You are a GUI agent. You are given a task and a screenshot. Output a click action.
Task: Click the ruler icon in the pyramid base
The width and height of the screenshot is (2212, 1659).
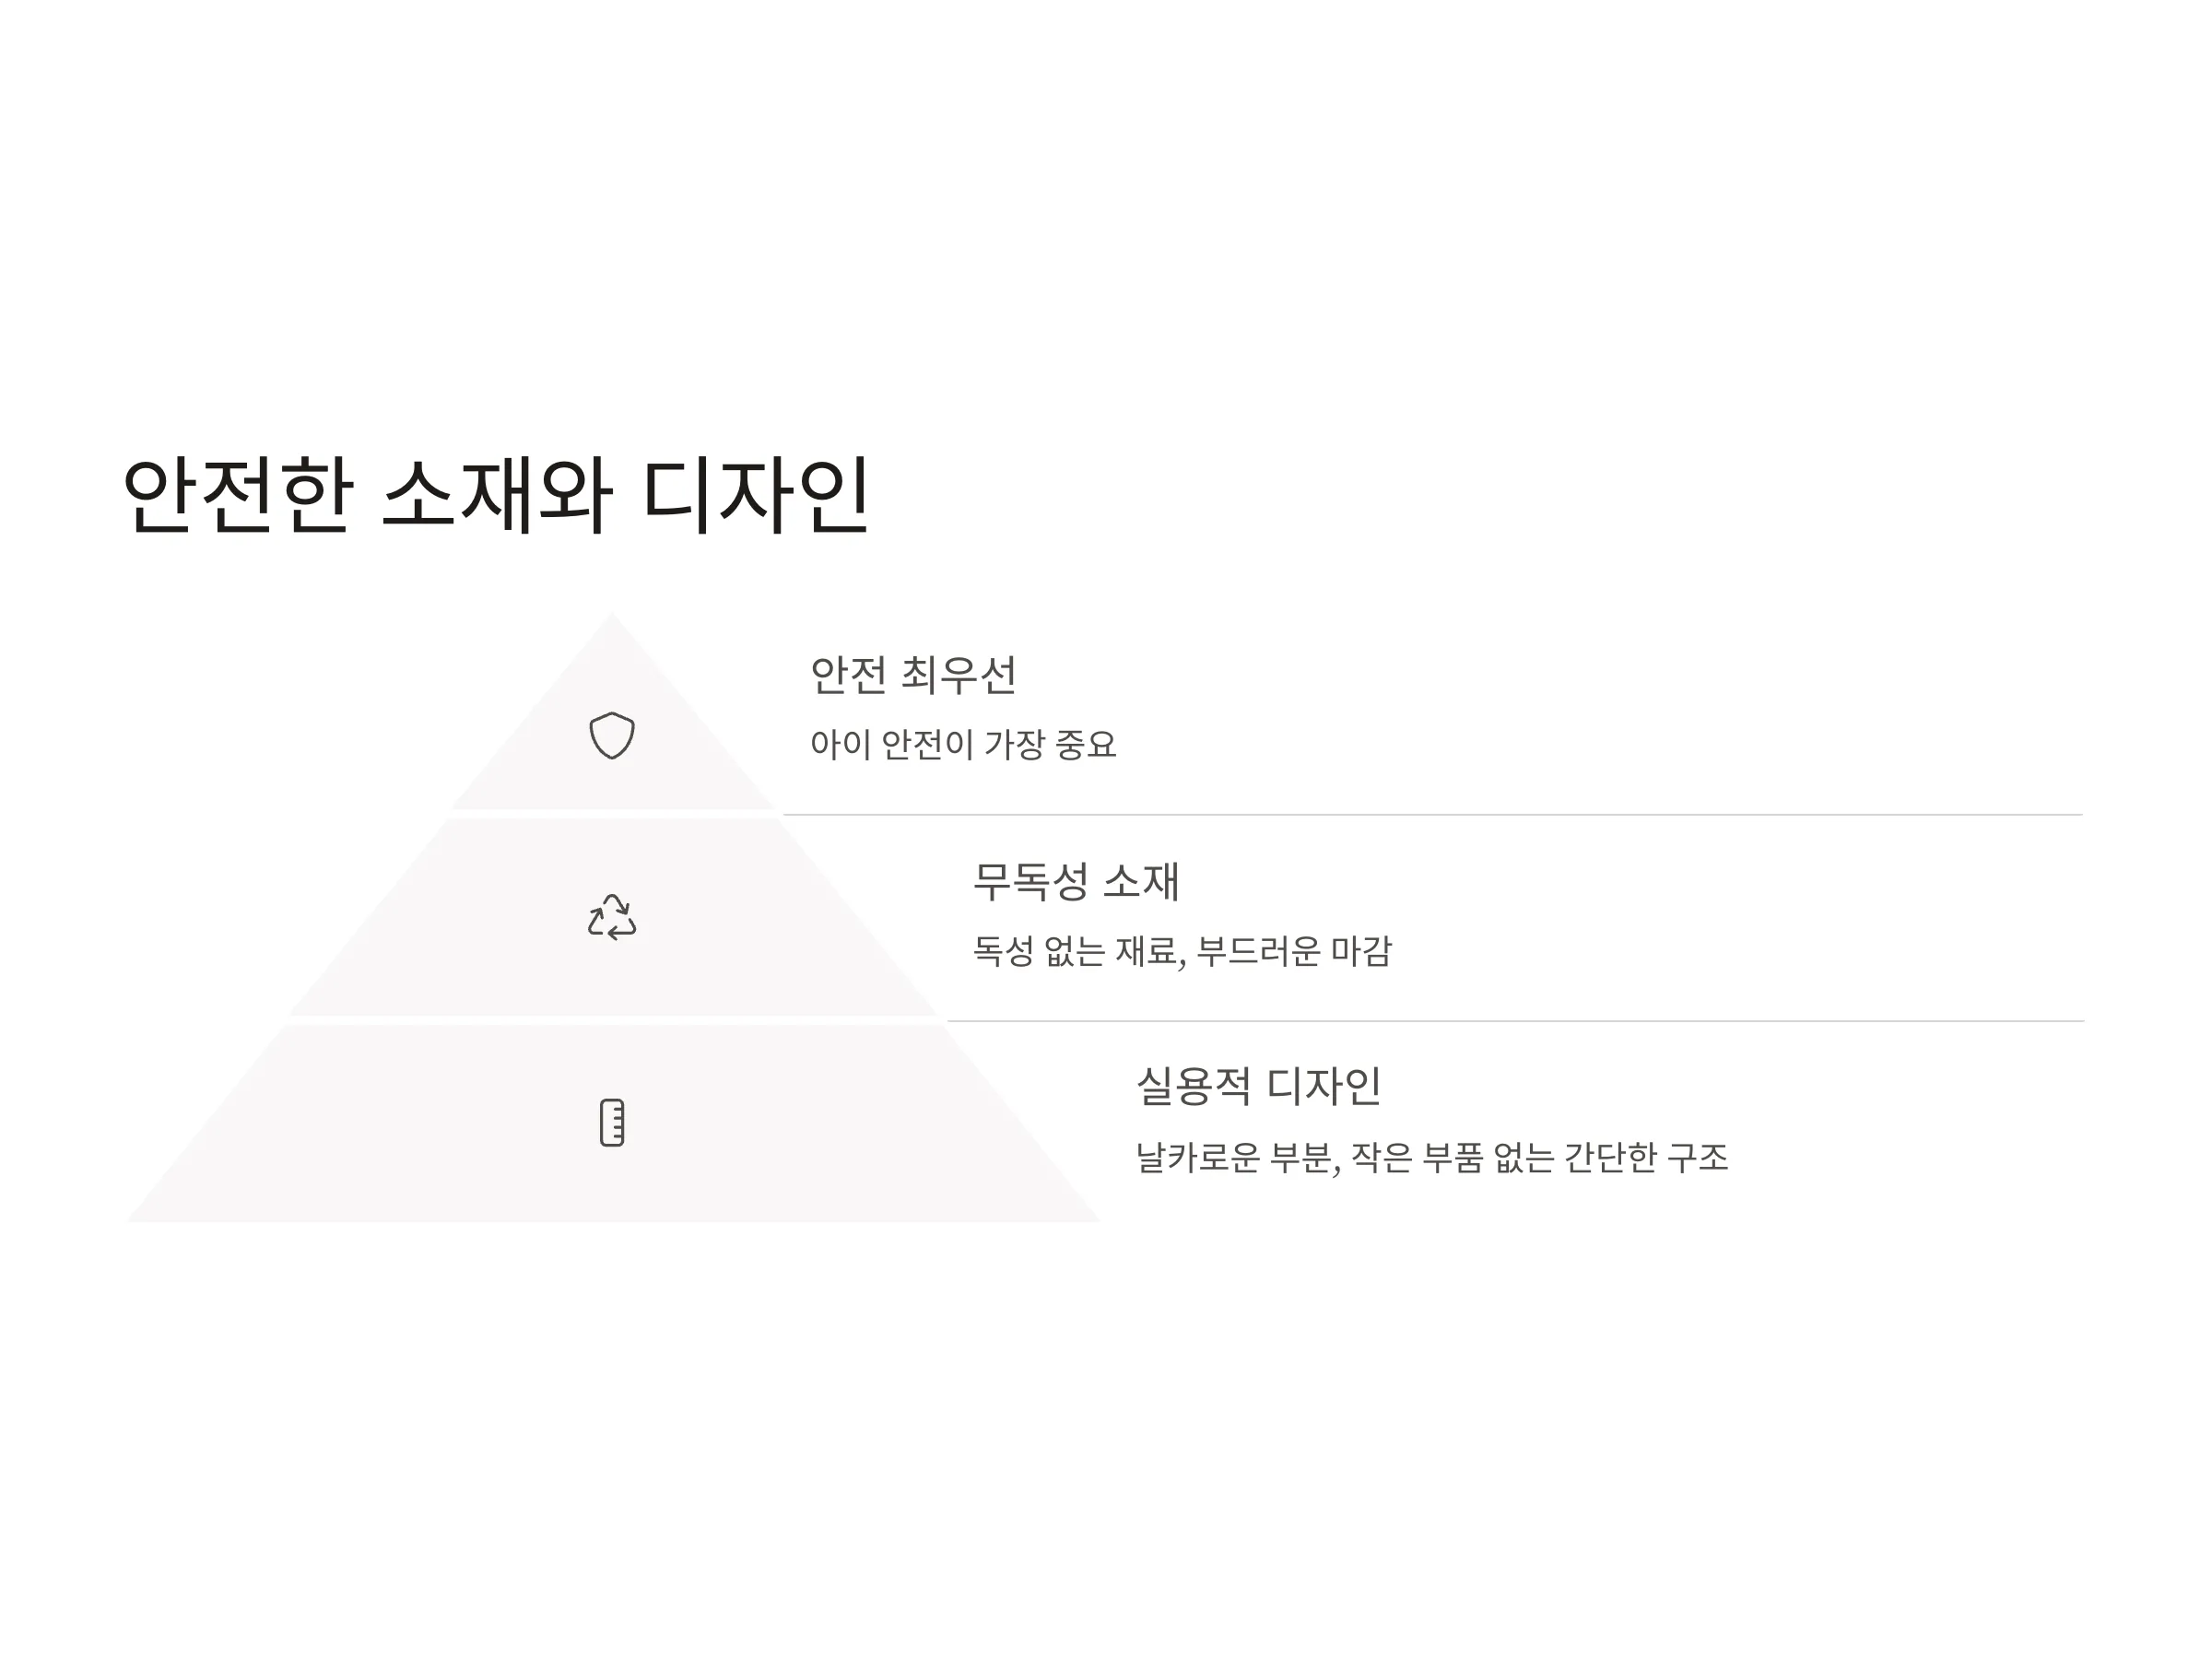612,1122
